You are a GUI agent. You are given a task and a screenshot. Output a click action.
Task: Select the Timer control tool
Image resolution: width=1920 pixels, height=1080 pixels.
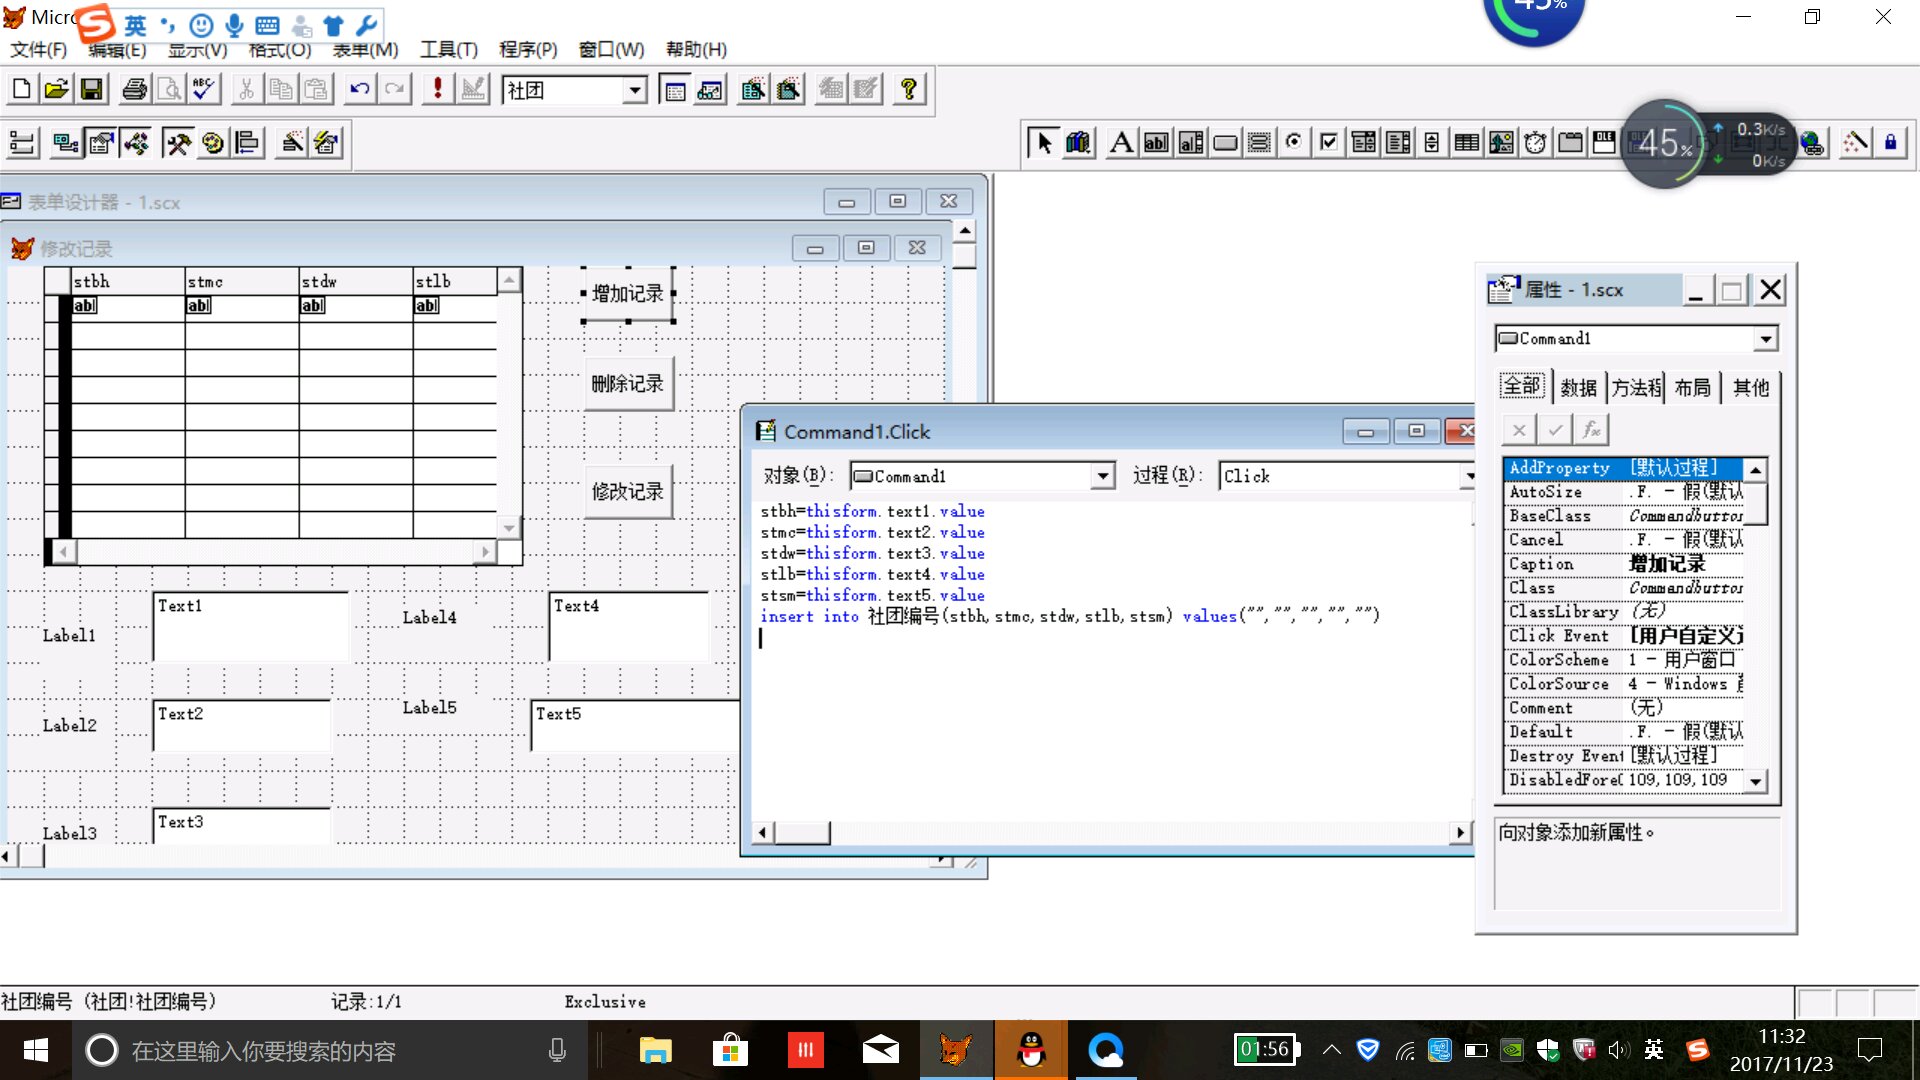[1535, 143]
